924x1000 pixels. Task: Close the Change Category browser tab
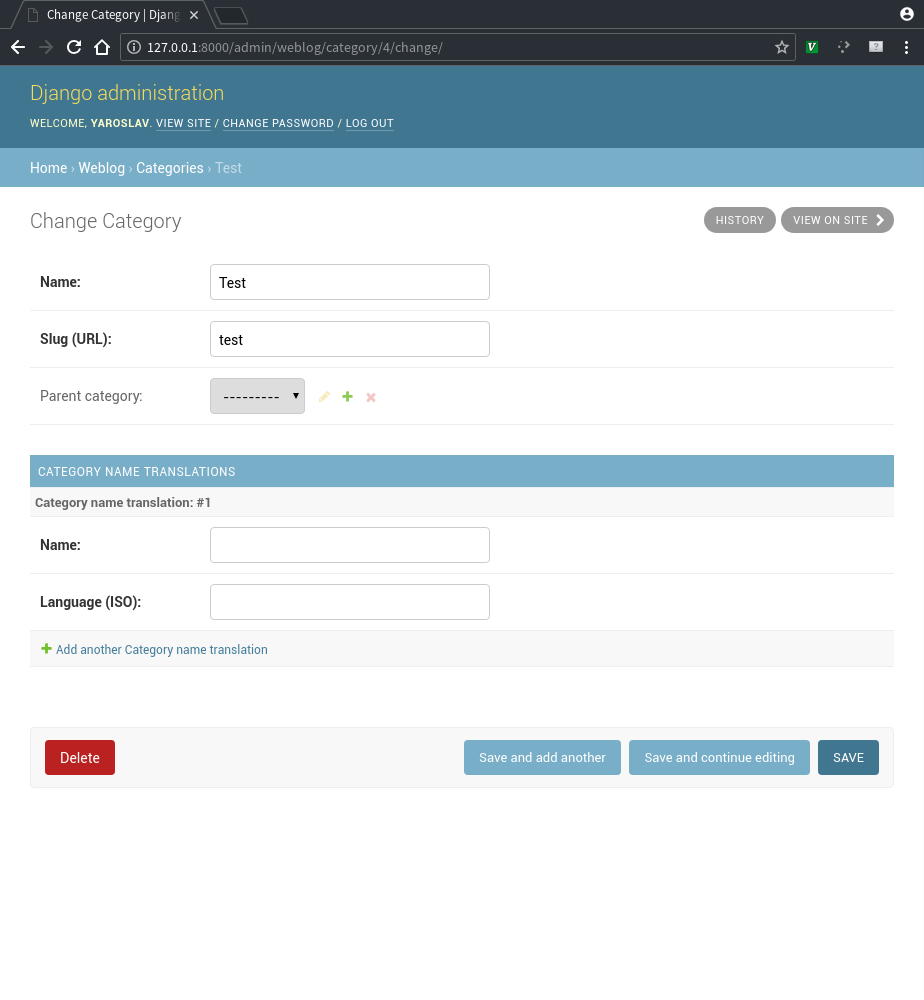click(194, 15)
